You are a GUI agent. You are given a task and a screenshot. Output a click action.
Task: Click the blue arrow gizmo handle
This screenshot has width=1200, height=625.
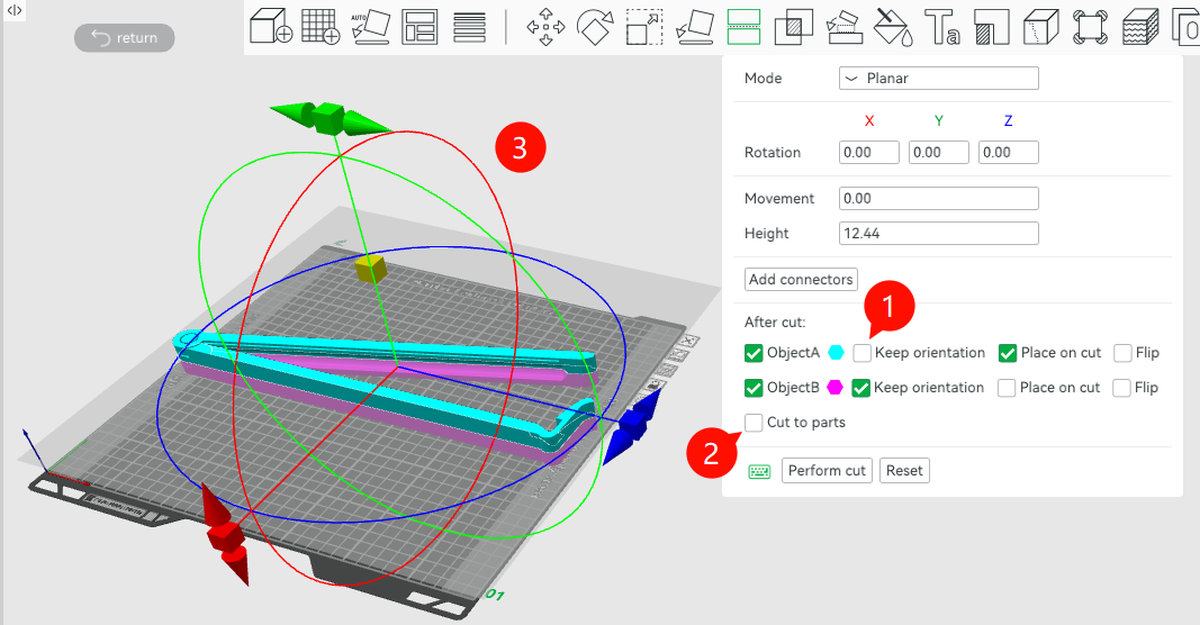(634, 426)
